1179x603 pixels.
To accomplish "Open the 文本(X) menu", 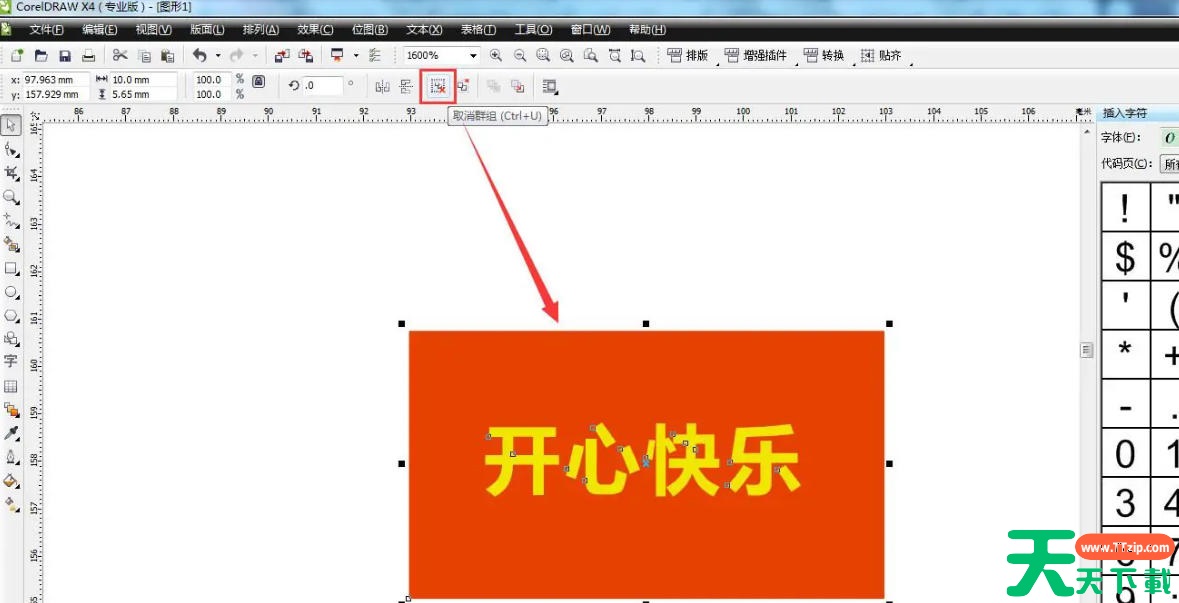I will point(424,30).
